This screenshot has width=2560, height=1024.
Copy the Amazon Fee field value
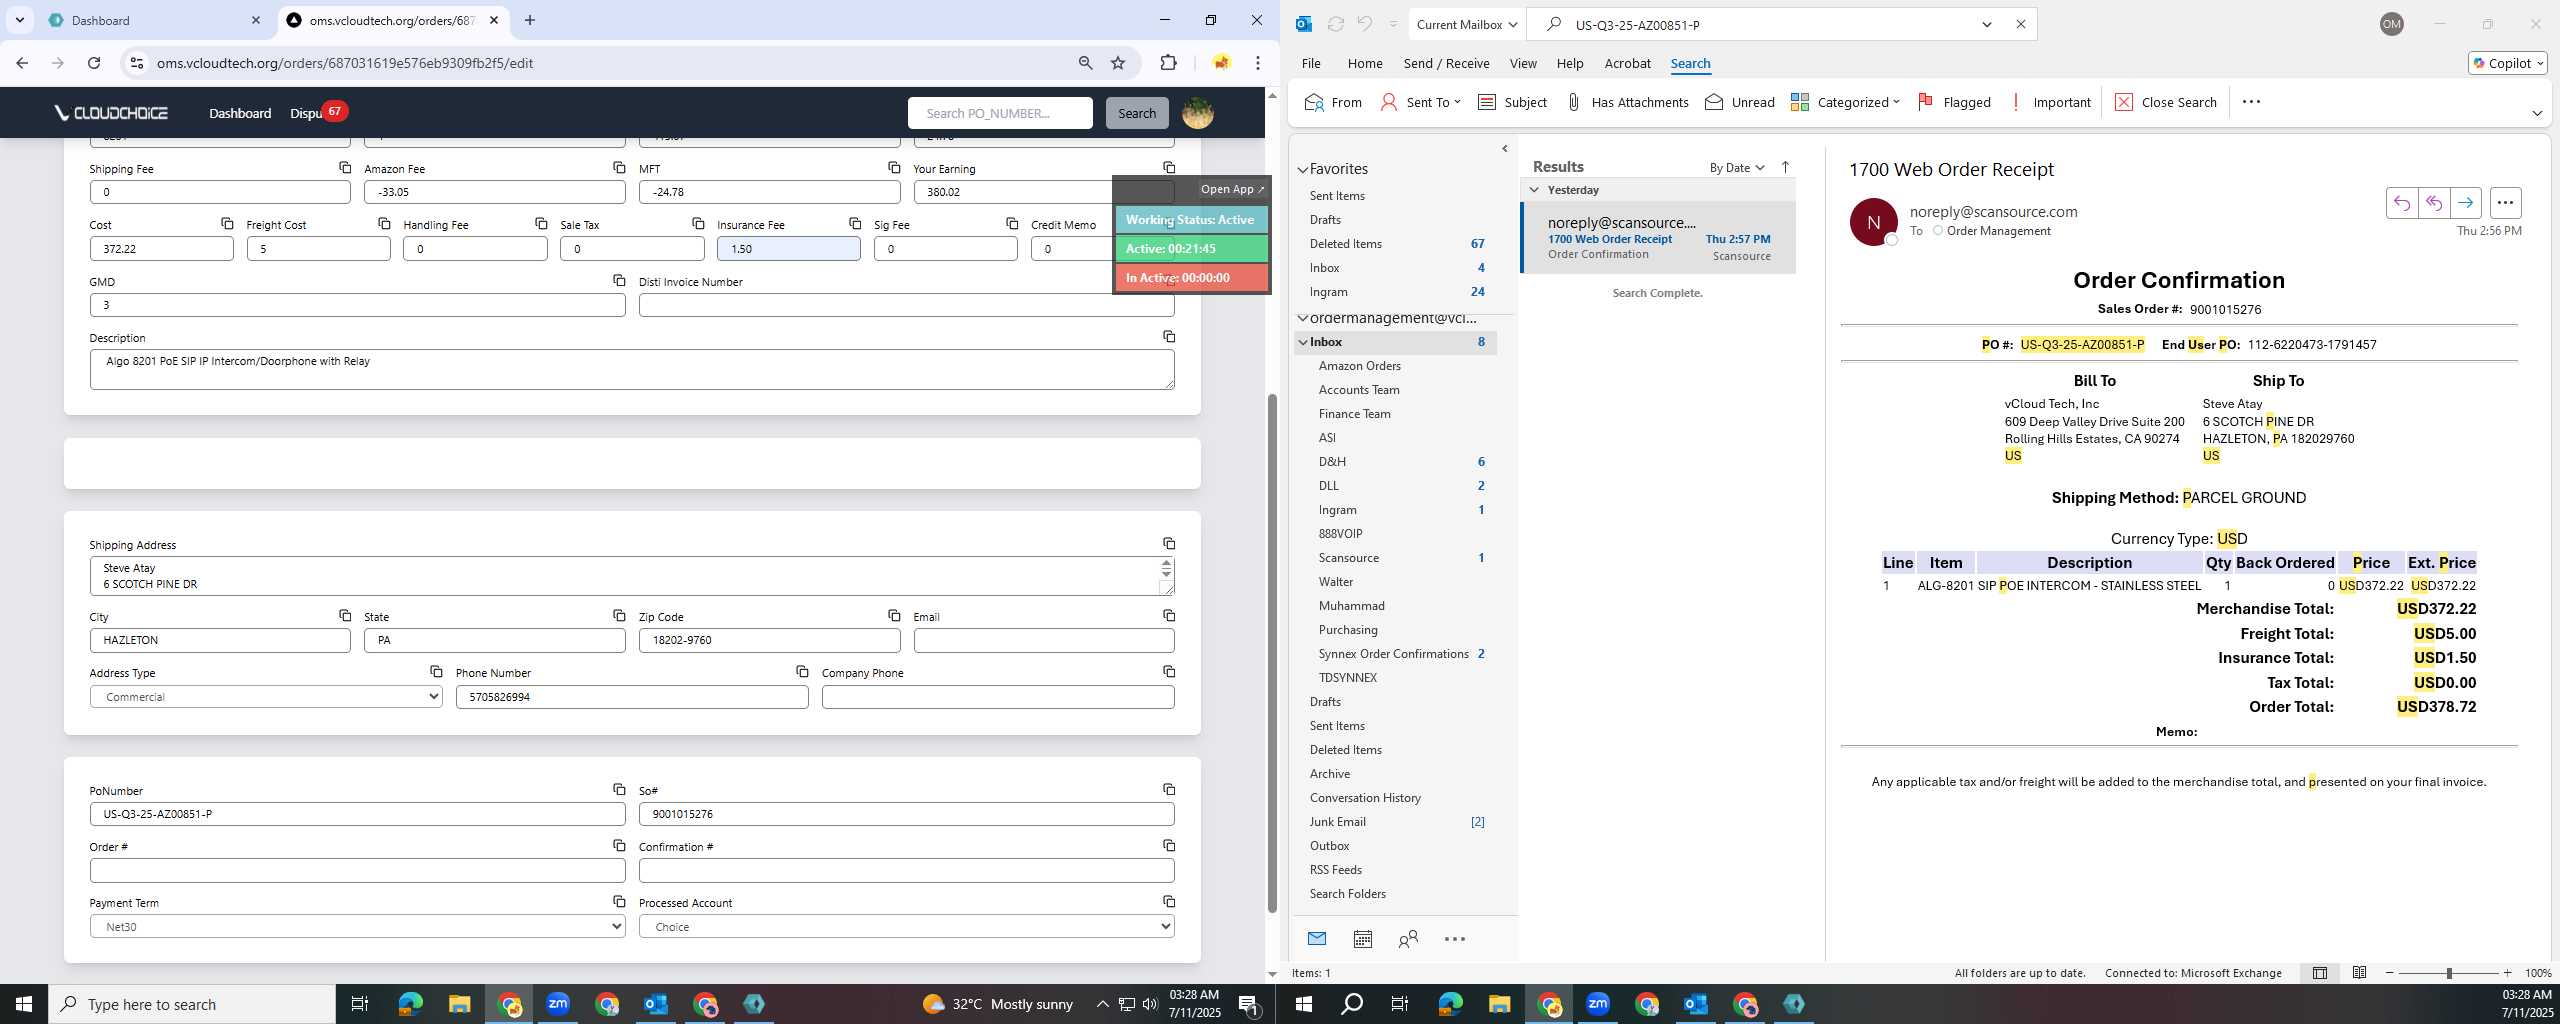click(619, 167)
